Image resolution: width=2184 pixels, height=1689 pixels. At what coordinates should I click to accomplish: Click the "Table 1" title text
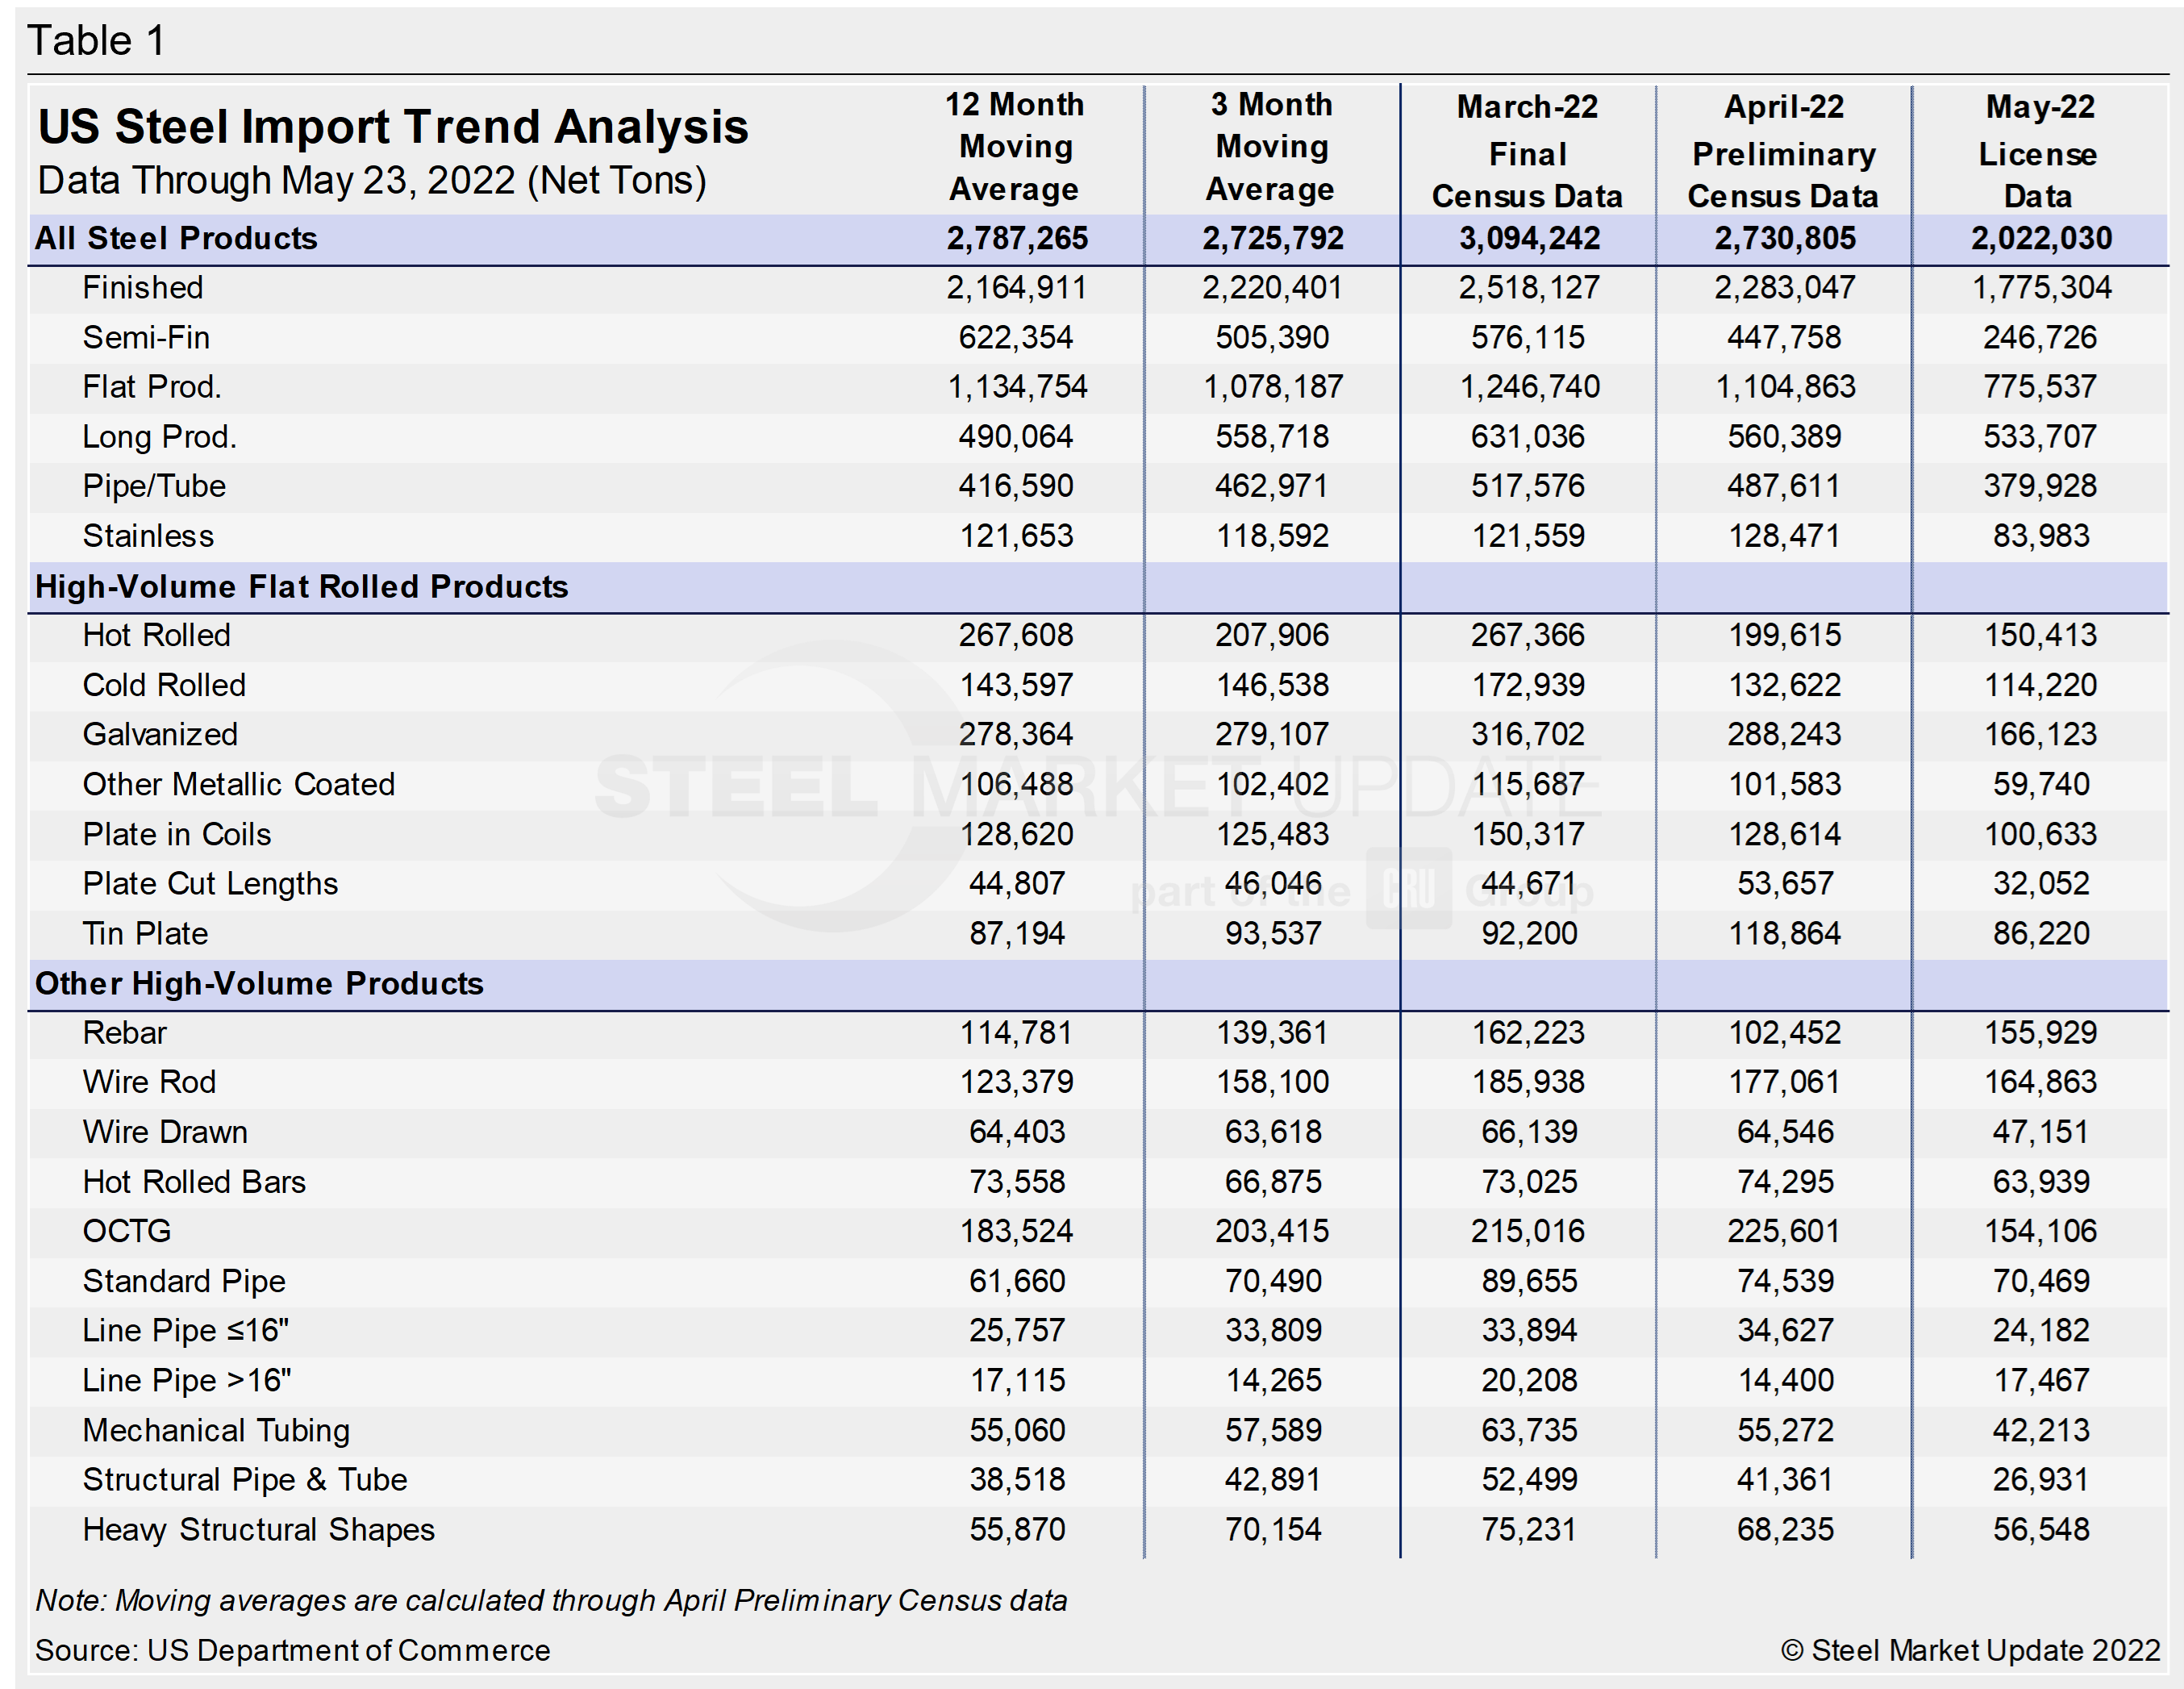point(96,41)
